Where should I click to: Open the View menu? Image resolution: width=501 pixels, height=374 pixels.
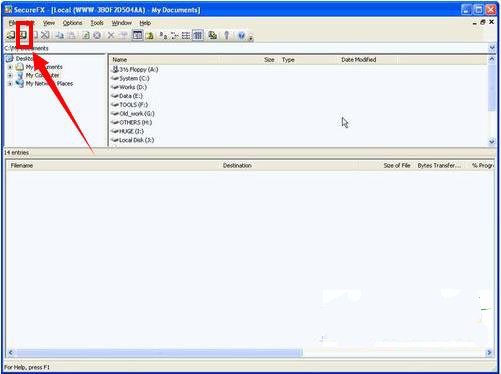(49, 23)
